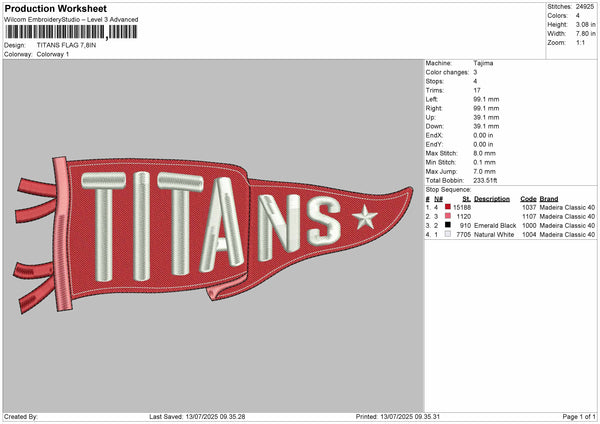The image size is (600, 424).
Task: Click the TITANS pennant design preview
Action: click(214, 234)
